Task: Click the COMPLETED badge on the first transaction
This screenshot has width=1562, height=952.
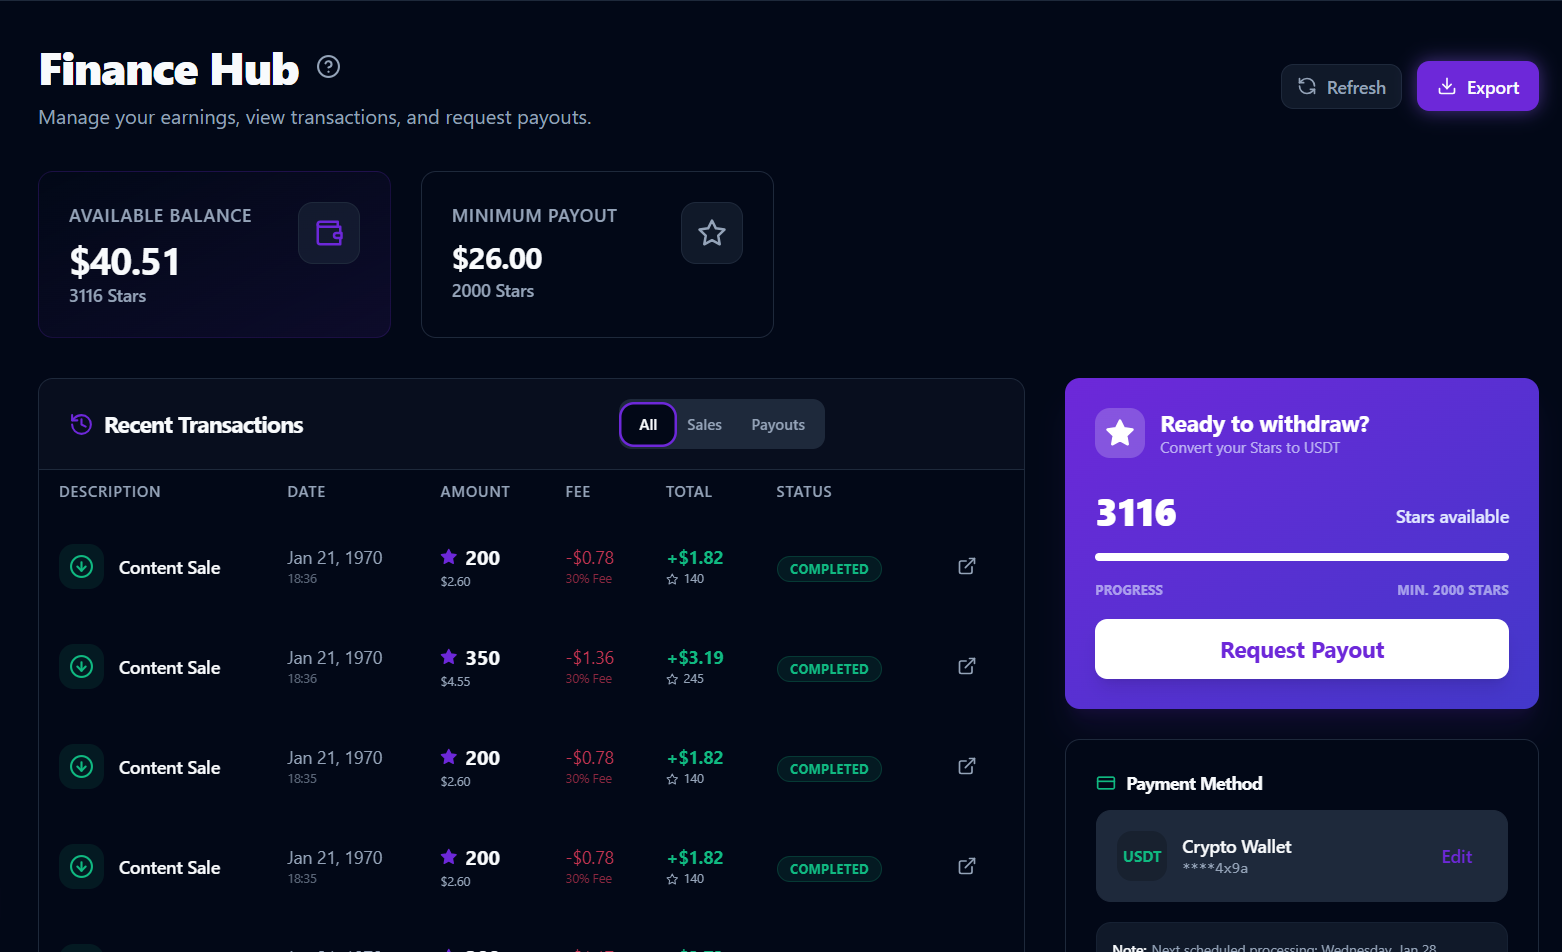Action: pos(829,568)
